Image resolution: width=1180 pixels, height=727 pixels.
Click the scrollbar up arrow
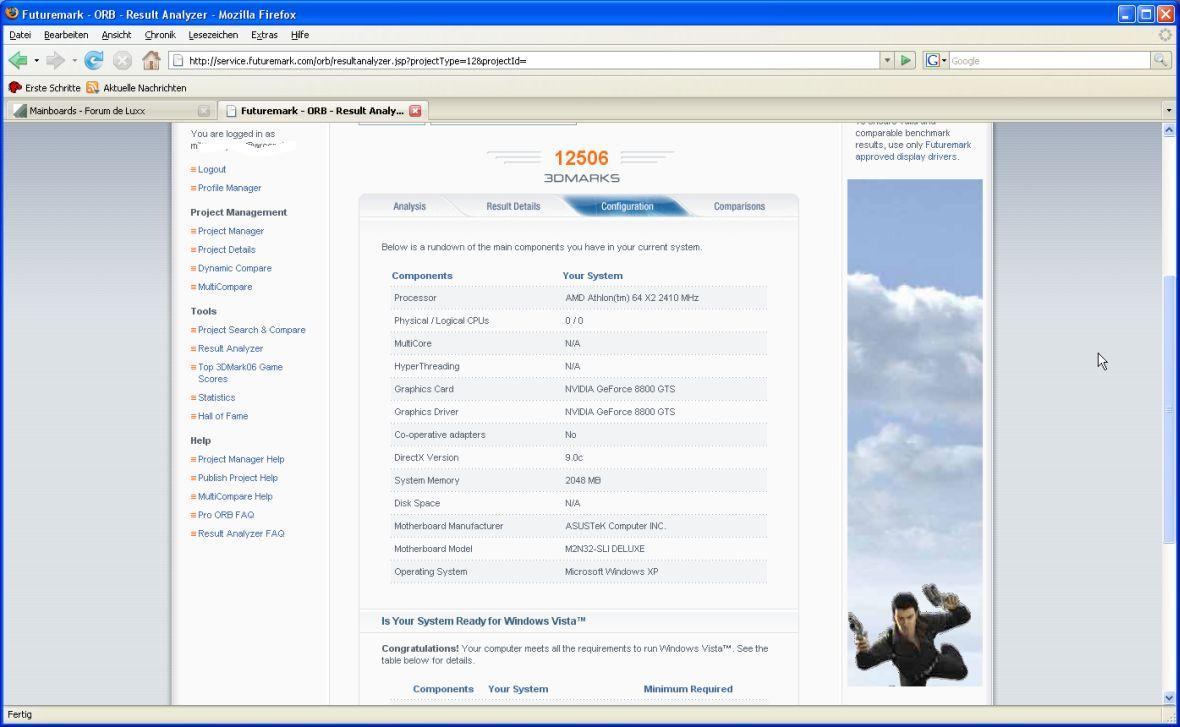tap(1169, 130)
